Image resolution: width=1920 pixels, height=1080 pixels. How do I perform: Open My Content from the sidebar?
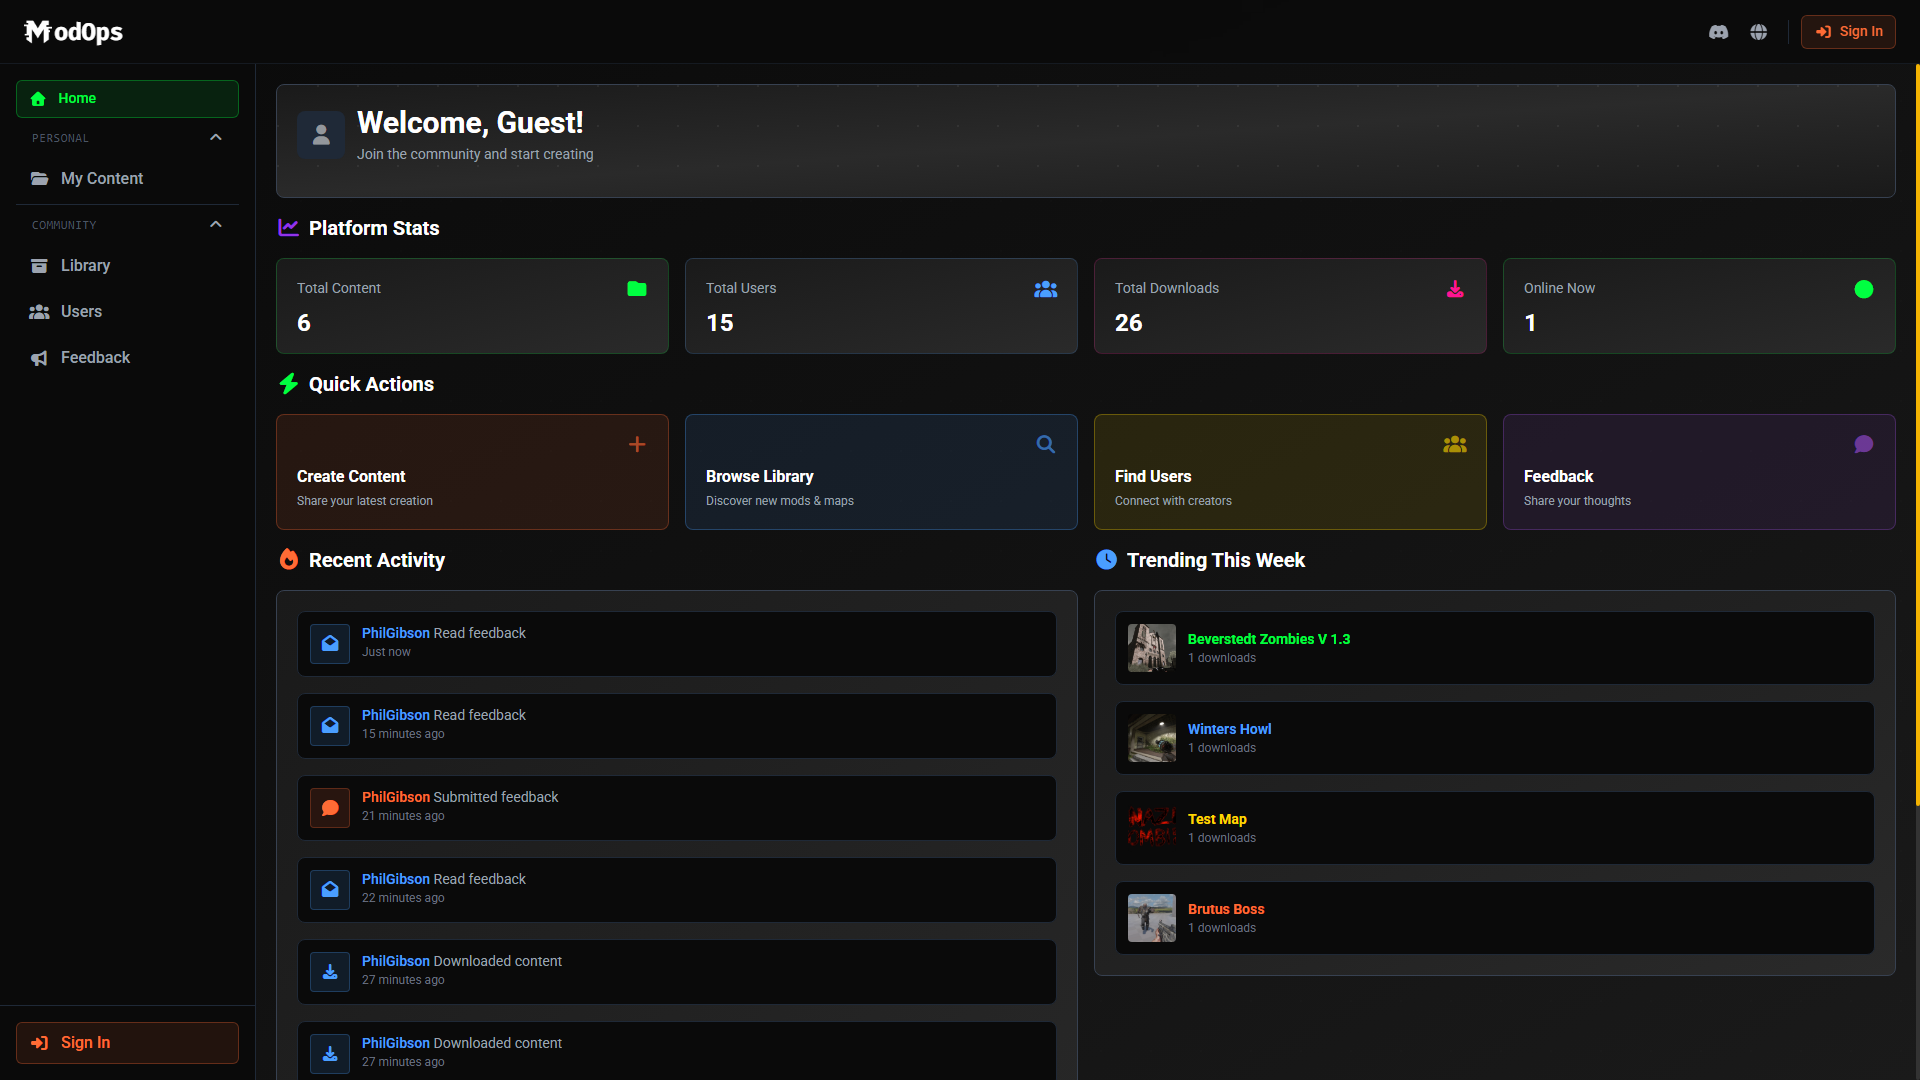point(102,178)
